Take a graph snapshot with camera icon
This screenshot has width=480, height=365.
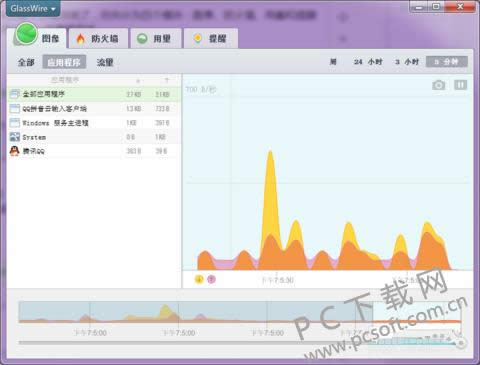coord(438,85)
